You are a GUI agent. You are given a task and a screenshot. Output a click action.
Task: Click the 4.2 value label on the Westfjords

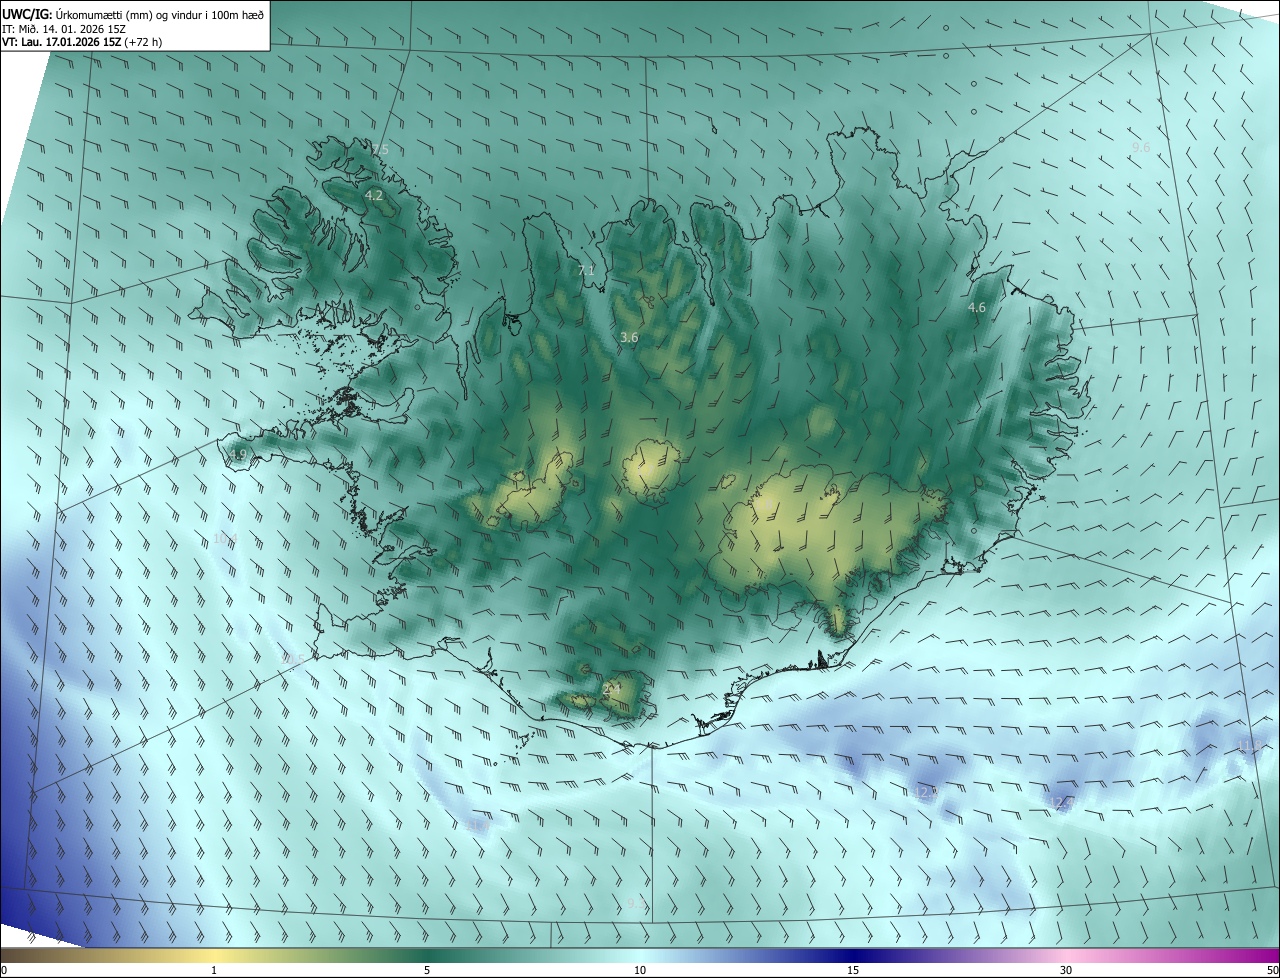click(374, 196)
